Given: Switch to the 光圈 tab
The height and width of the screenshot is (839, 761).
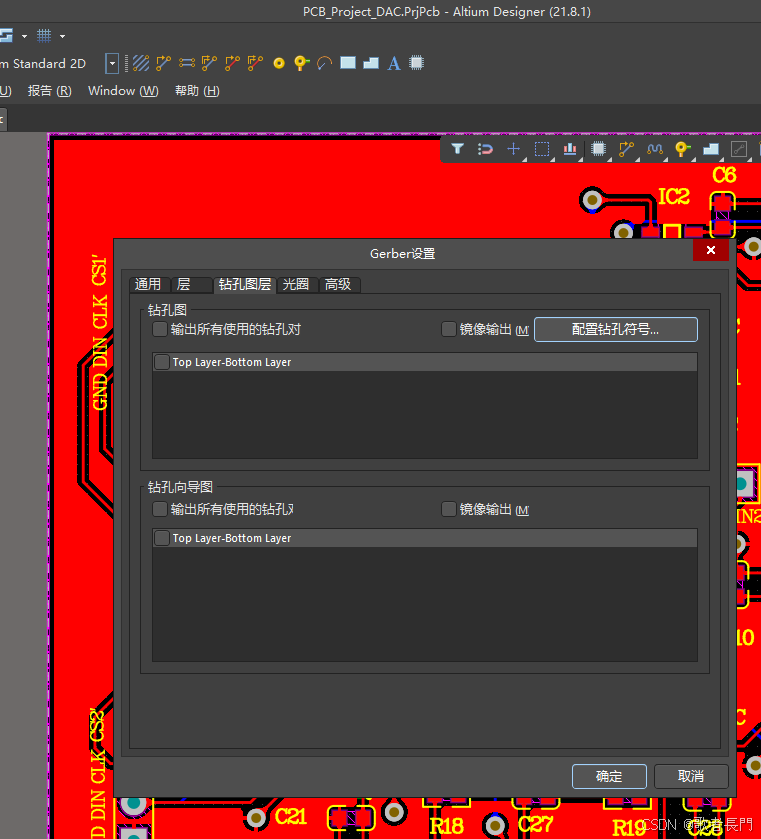Looking at the screenshot, I should click(x=297, y=285).
